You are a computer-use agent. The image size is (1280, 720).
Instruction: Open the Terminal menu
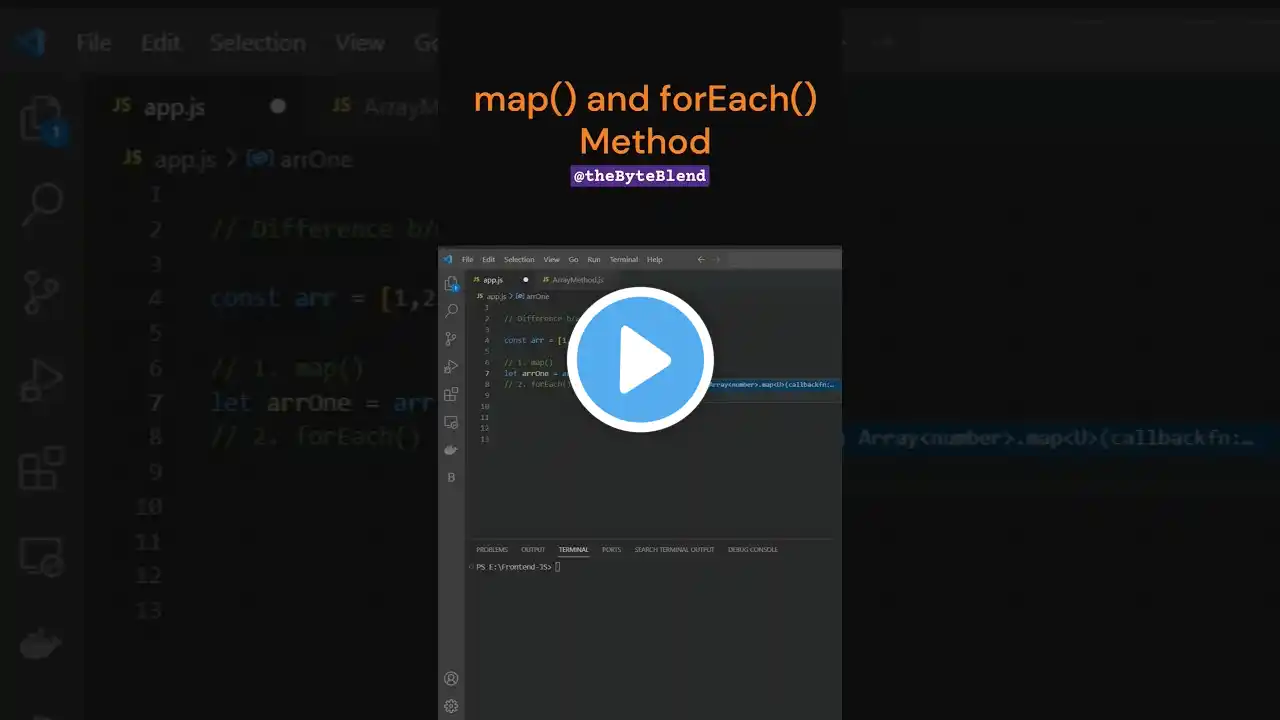(x=624, y=260)
